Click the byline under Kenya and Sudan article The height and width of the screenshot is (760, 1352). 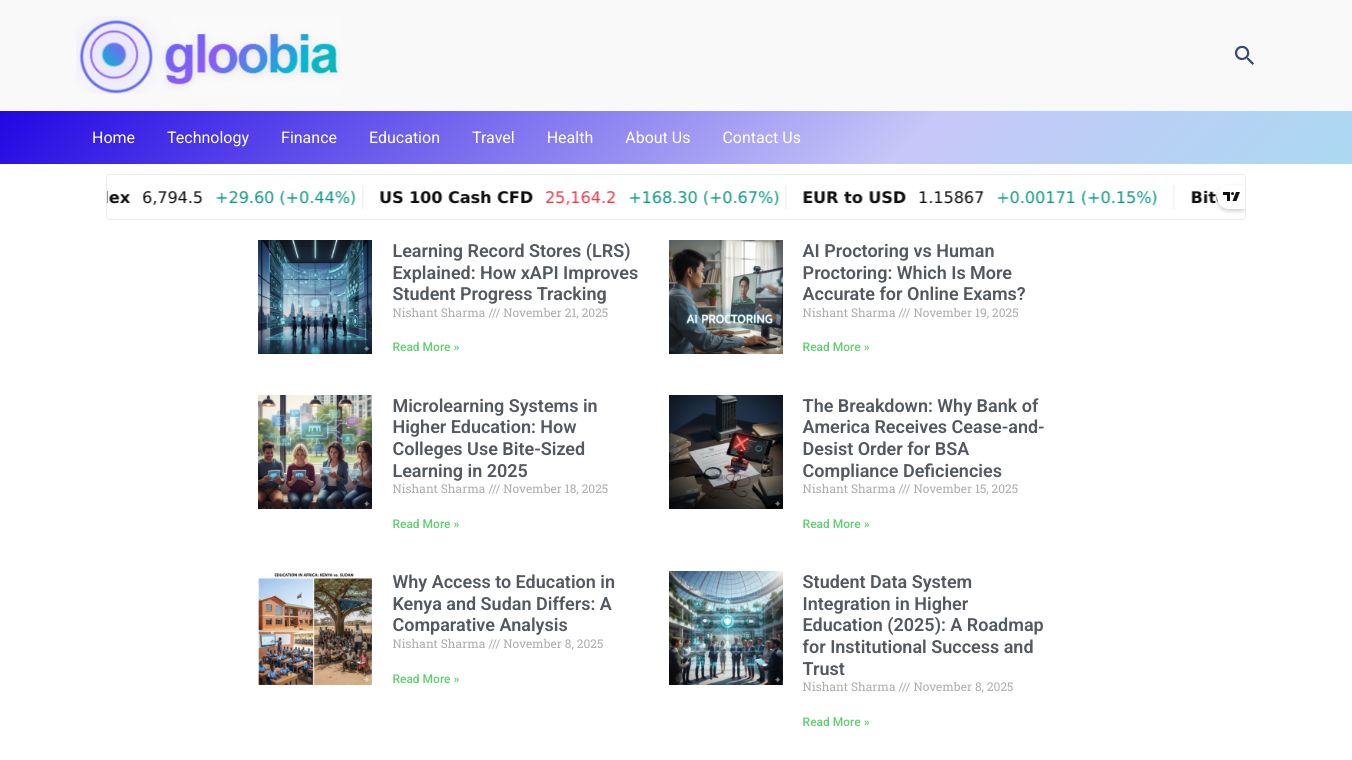pos(498,644)
